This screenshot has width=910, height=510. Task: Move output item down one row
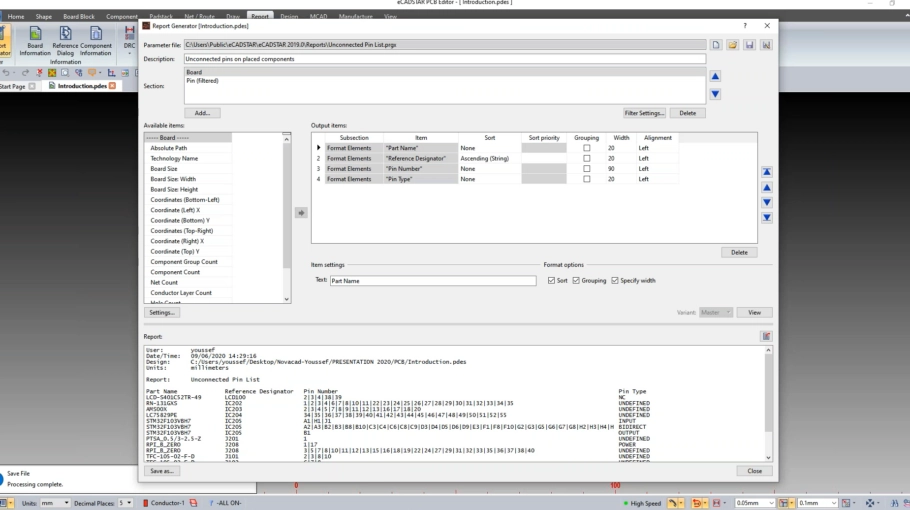767,202
